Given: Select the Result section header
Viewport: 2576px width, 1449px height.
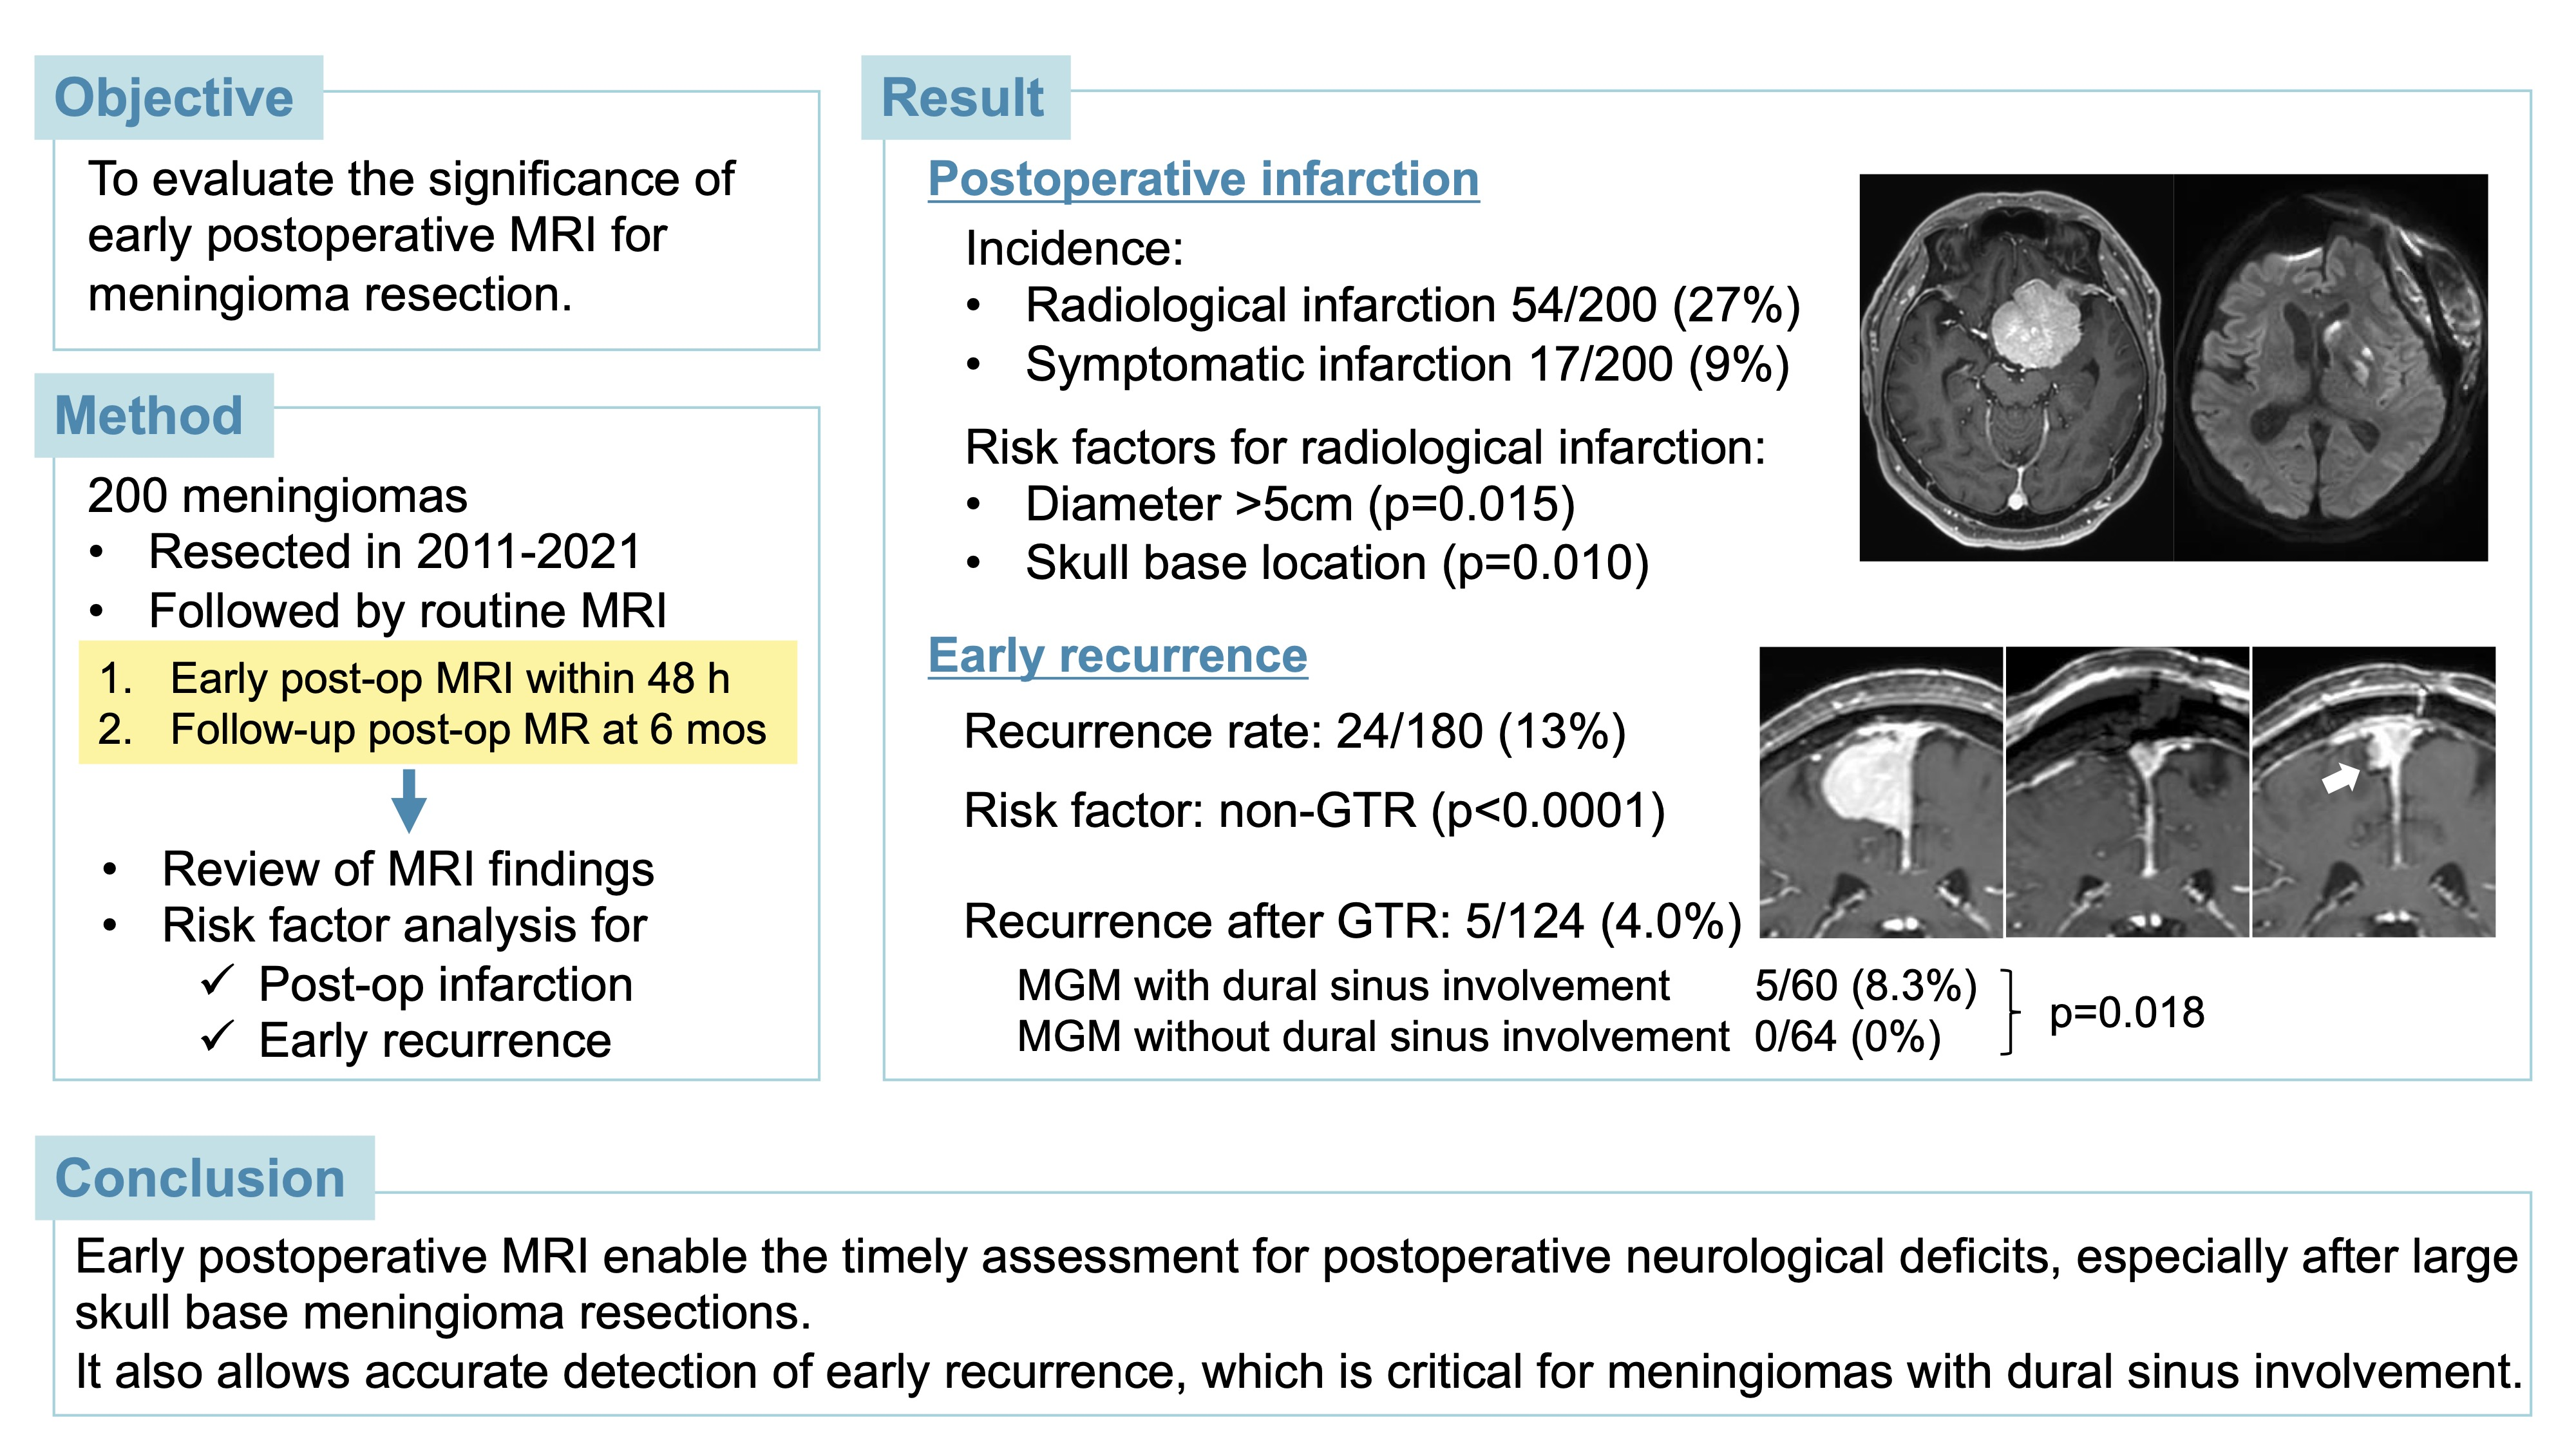Looking at the screenshot, I should pos(965,97).
